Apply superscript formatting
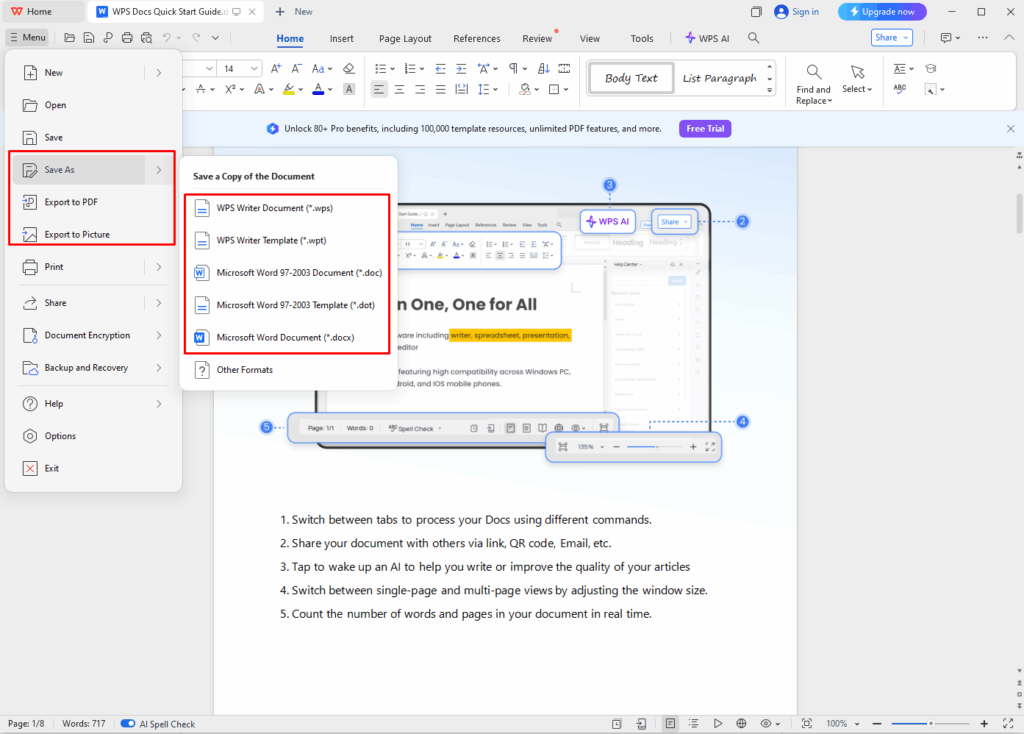Viewport: 1024px width, 734px height. point(231,89)
